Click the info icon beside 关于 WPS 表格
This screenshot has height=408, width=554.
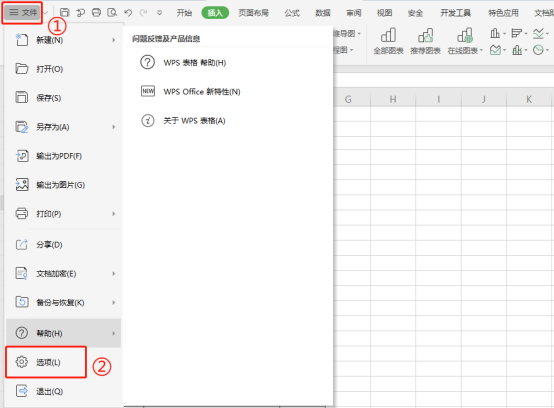[x=148, y=120]
